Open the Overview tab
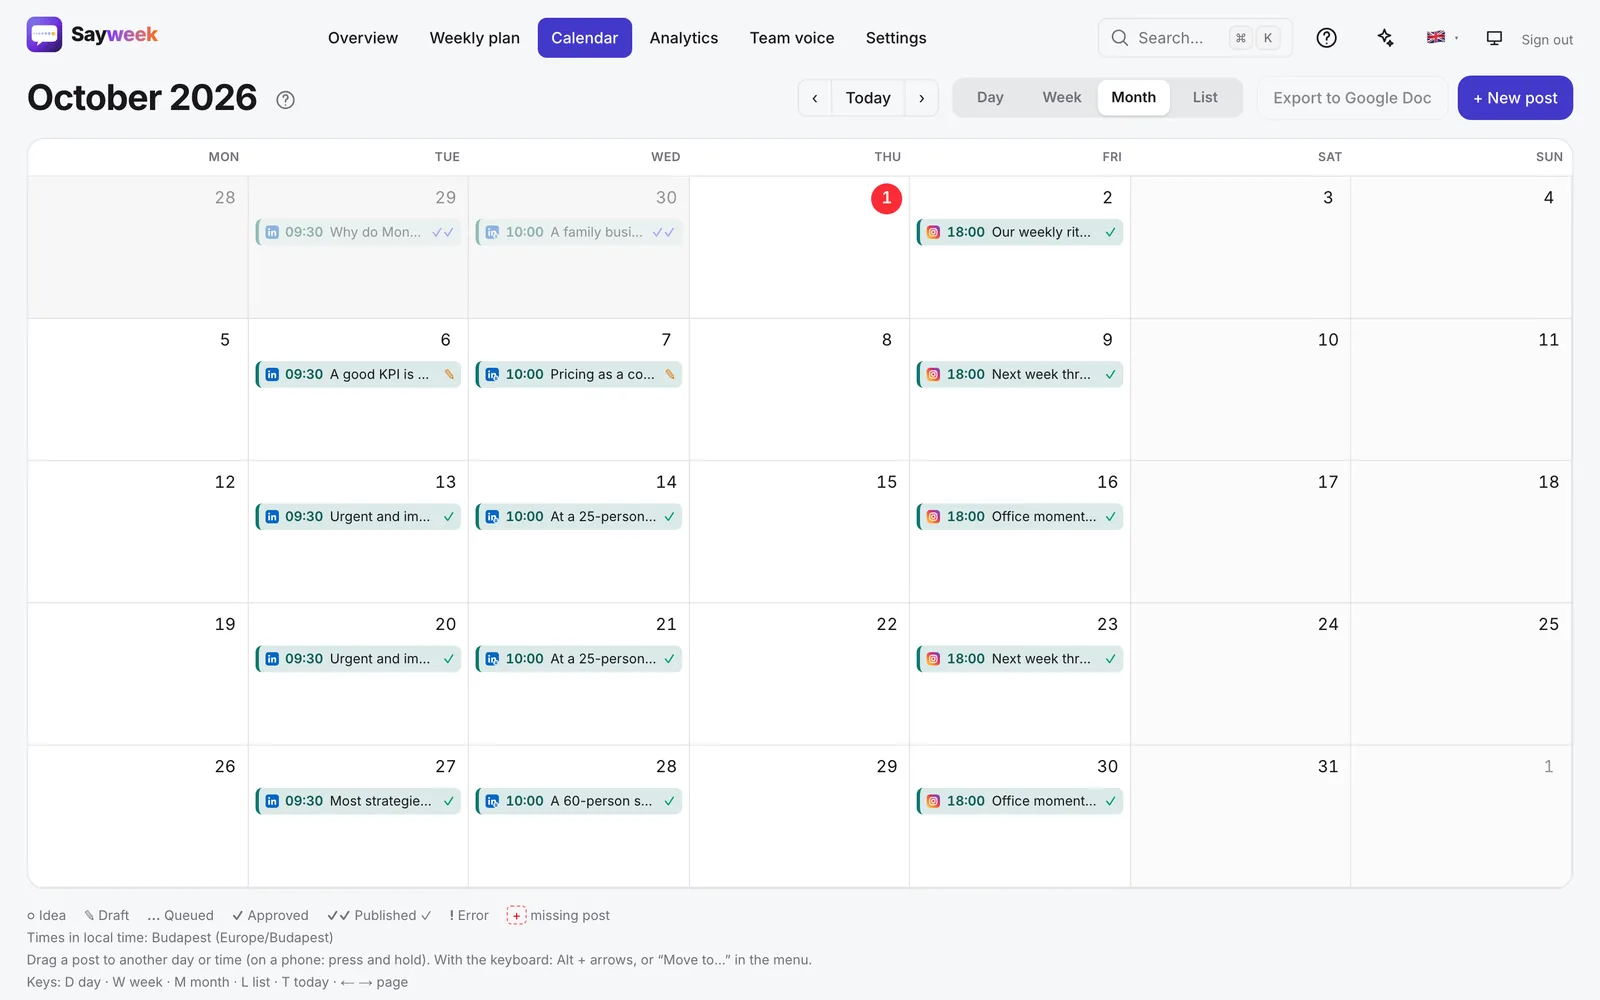The image size is (1600, 1000). [363, 38]
